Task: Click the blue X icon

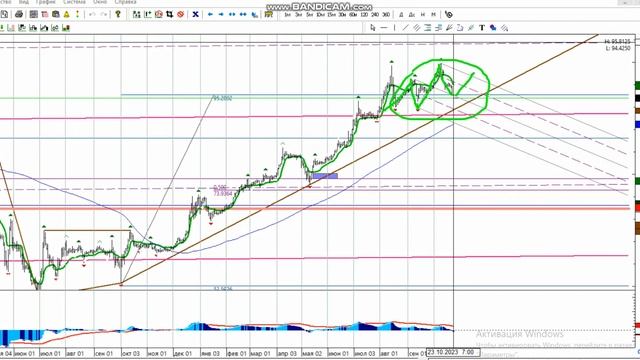Action: (x=196, y=15)
